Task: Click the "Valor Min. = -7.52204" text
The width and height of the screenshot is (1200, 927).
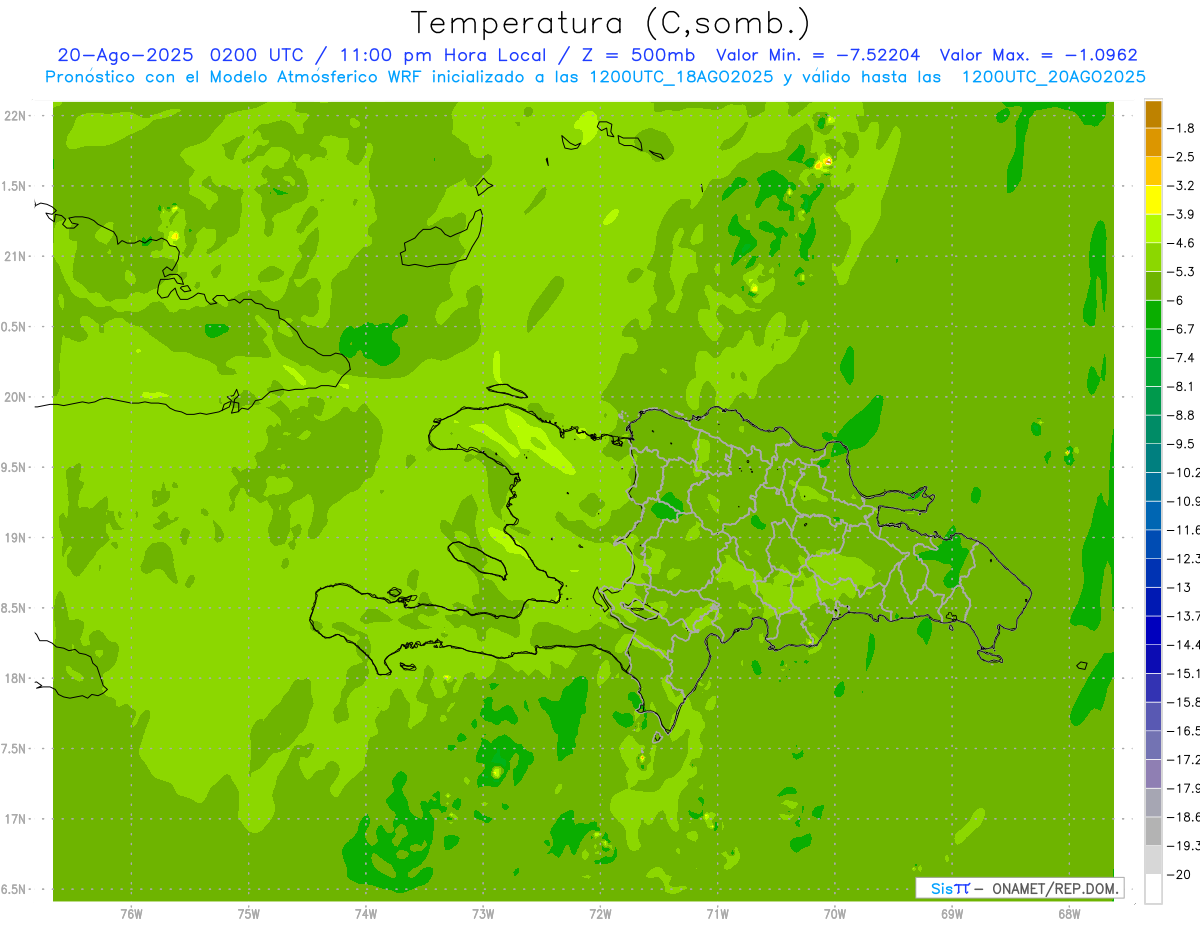Action: (x=819, y=55)
